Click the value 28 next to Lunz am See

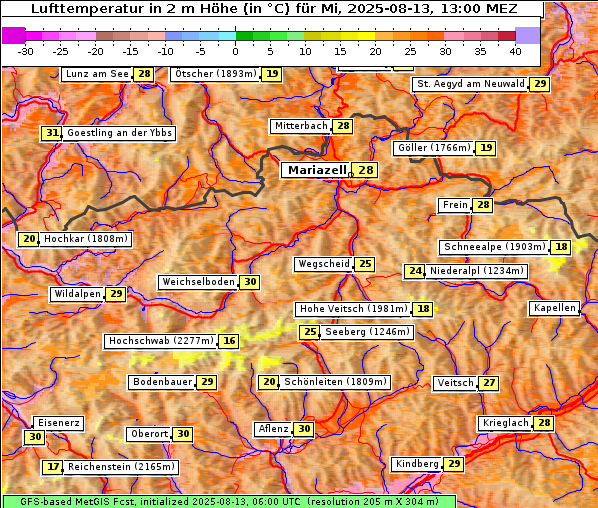144,74
